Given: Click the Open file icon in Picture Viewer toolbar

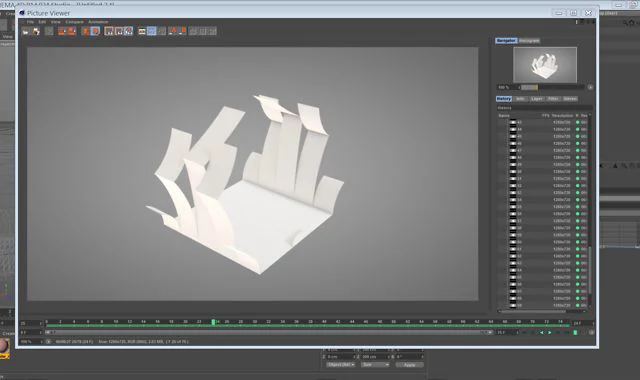Looking at the screenshot, I should (x=25, y=31).
